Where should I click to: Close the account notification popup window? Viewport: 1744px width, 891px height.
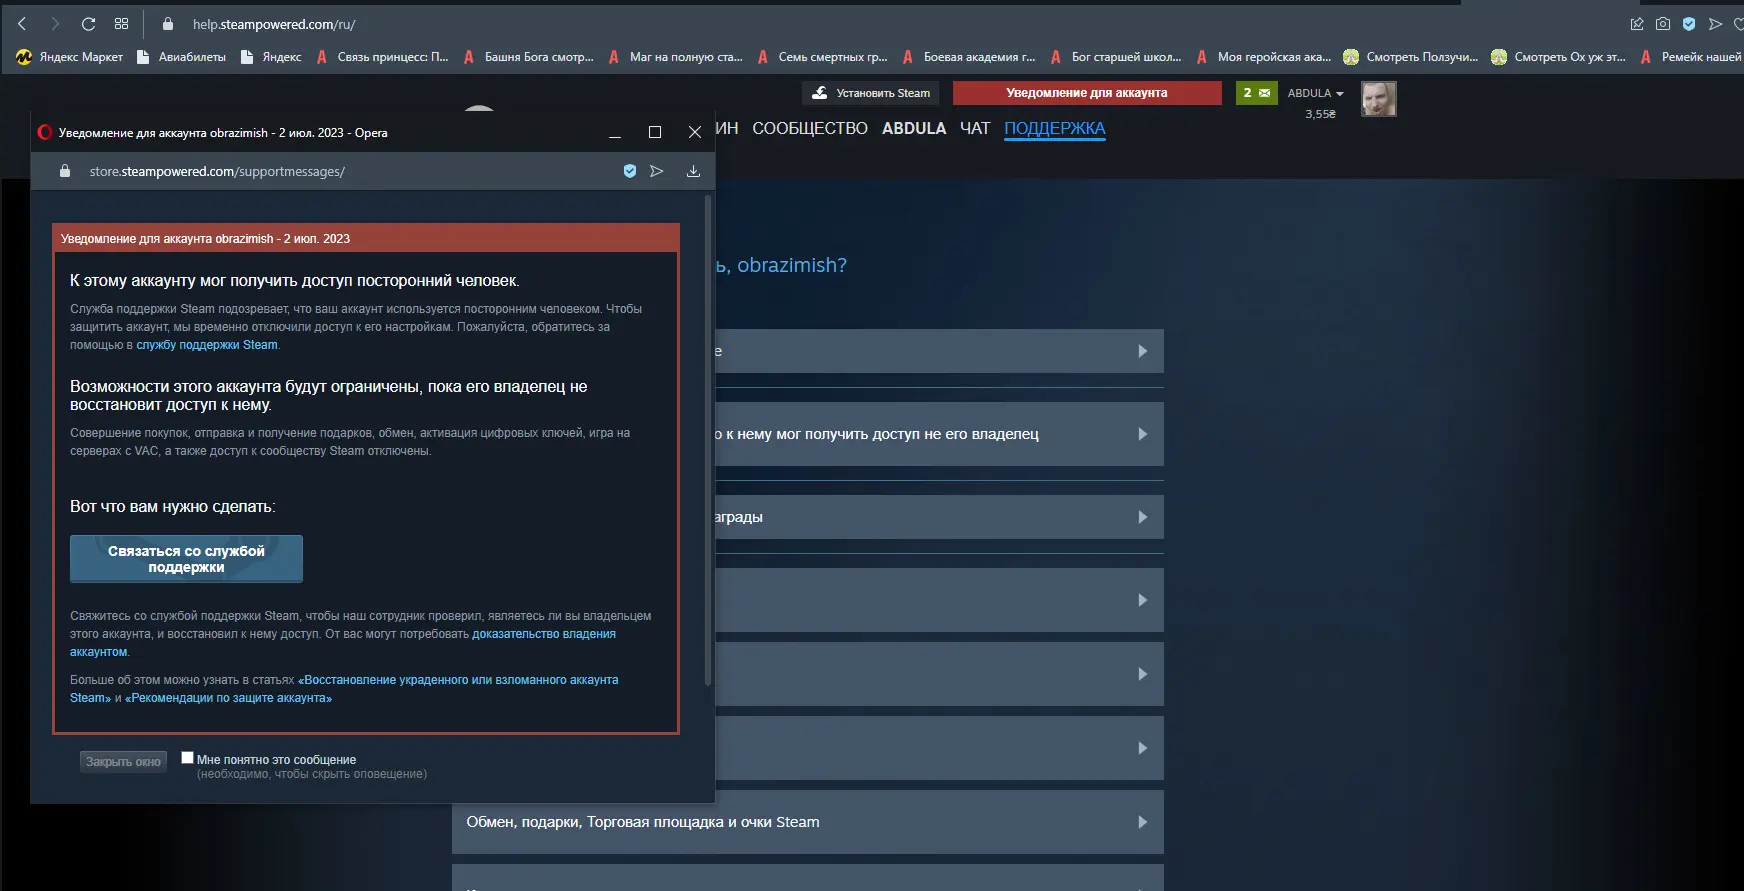click(x=695, y=132)
